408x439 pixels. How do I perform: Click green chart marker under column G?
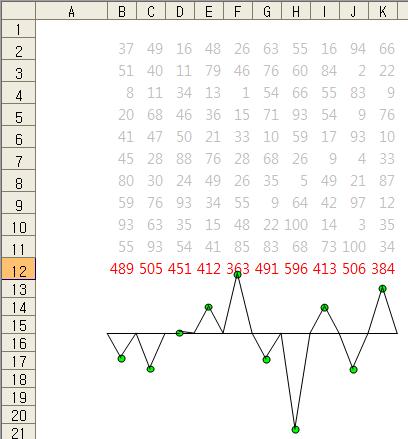(266, 360)
